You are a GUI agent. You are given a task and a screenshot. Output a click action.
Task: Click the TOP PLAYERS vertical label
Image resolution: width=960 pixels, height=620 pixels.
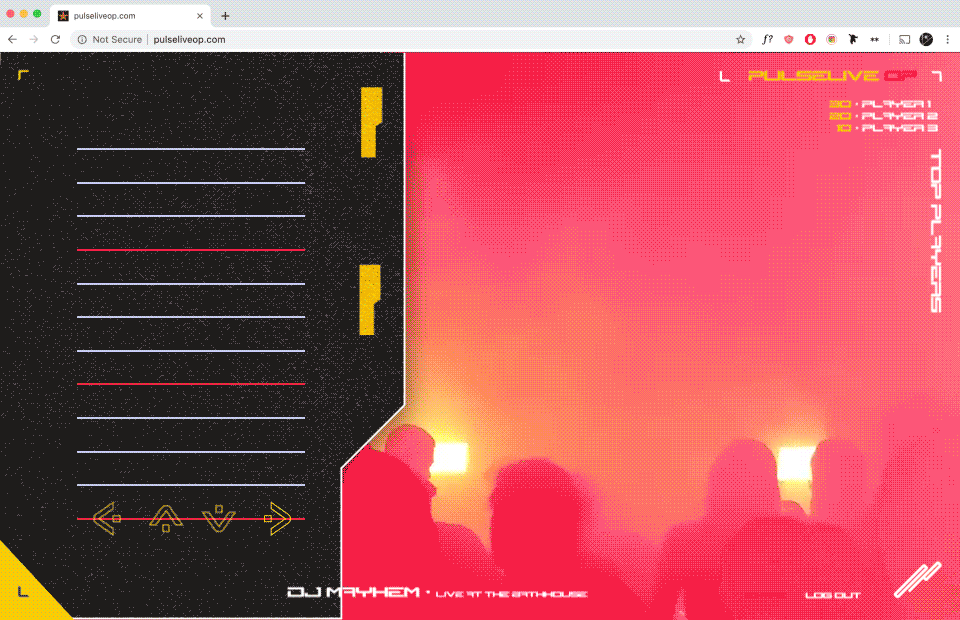click(x=936, y=231)
